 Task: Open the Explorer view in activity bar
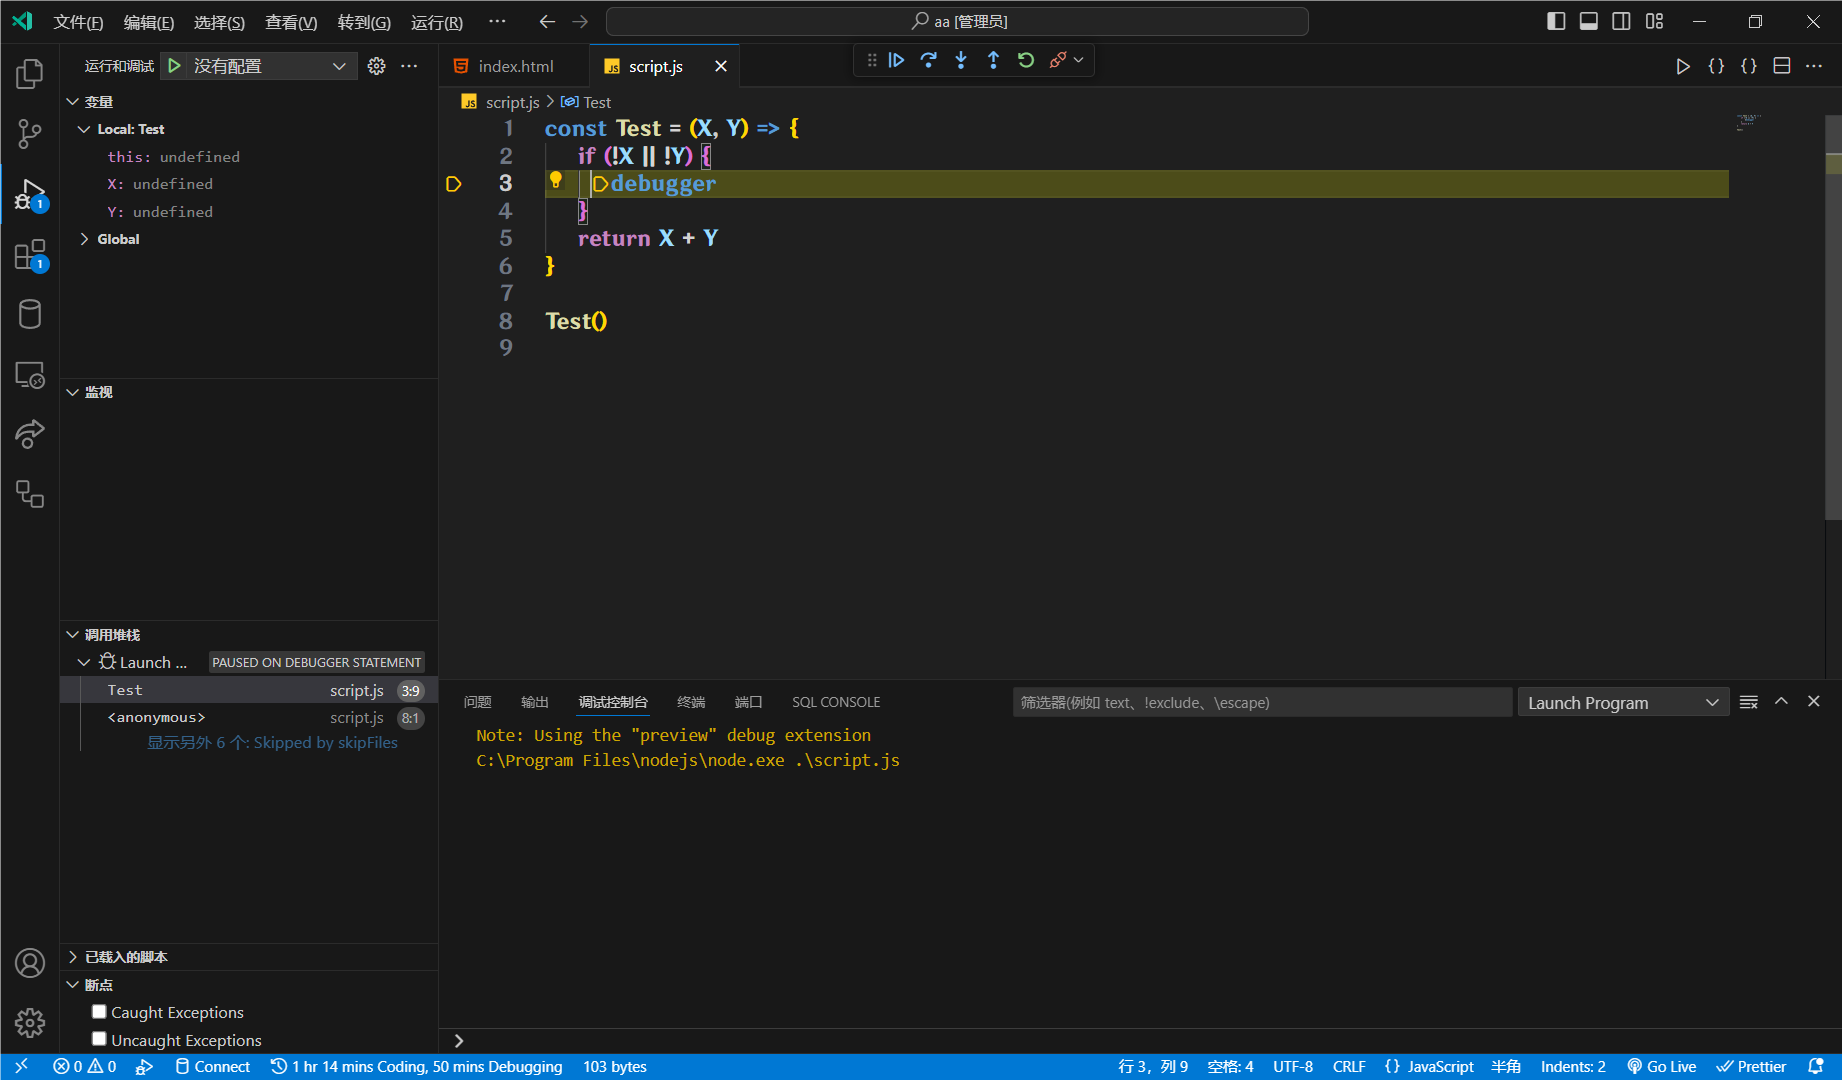[x=30, y=74]
